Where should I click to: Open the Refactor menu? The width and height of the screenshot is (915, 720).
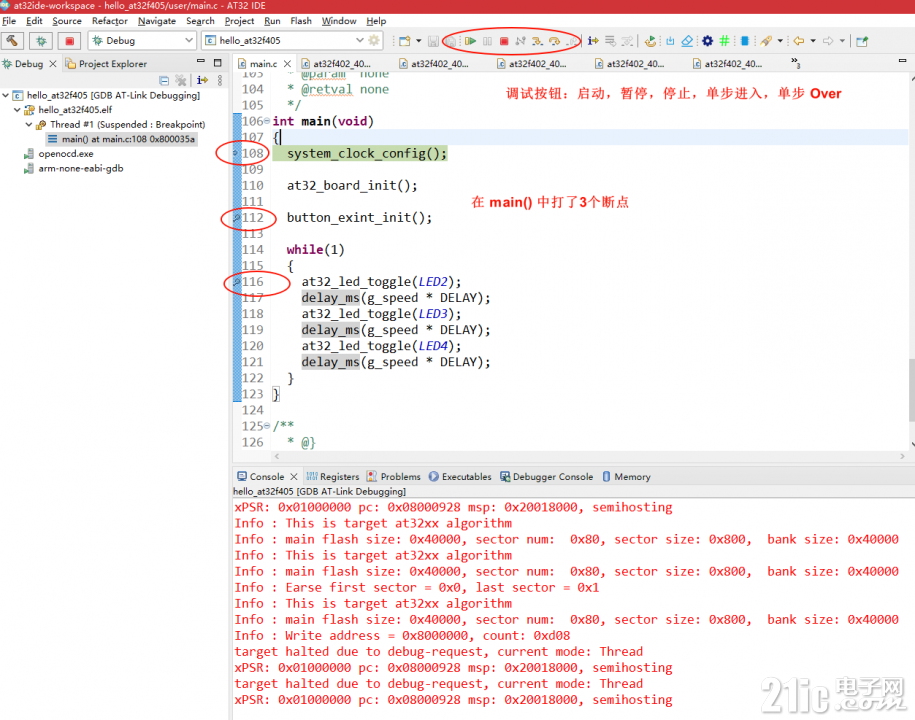110,21
